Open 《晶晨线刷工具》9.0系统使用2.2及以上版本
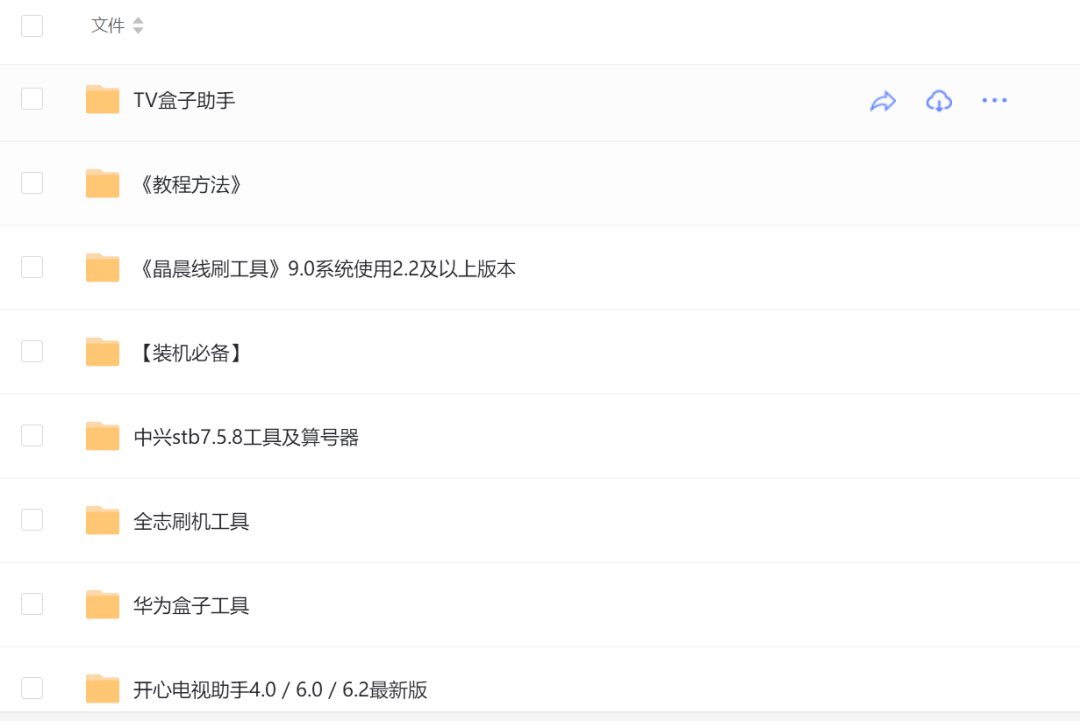 point(326,269)
